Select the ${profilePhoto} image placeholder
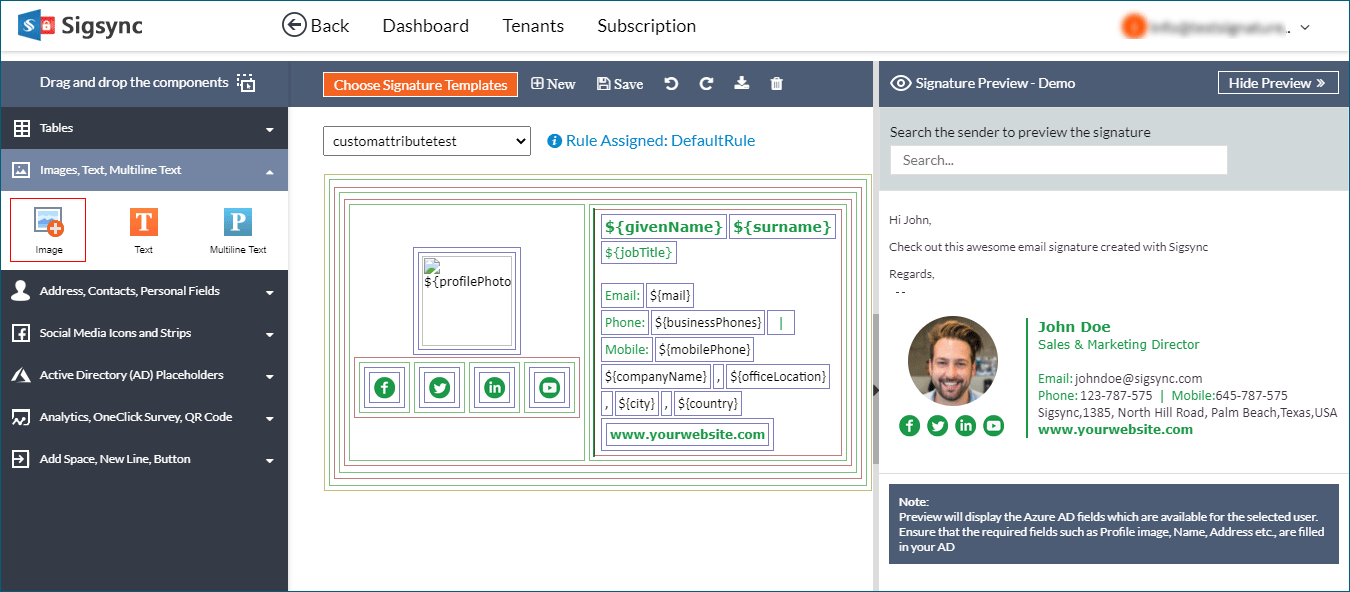 (467, 301)
